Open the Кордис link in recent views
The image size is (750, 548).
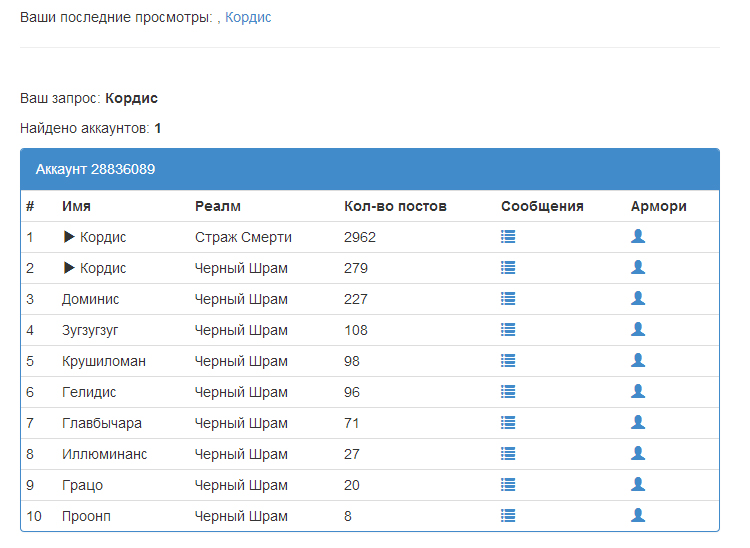tap(248, 17)
